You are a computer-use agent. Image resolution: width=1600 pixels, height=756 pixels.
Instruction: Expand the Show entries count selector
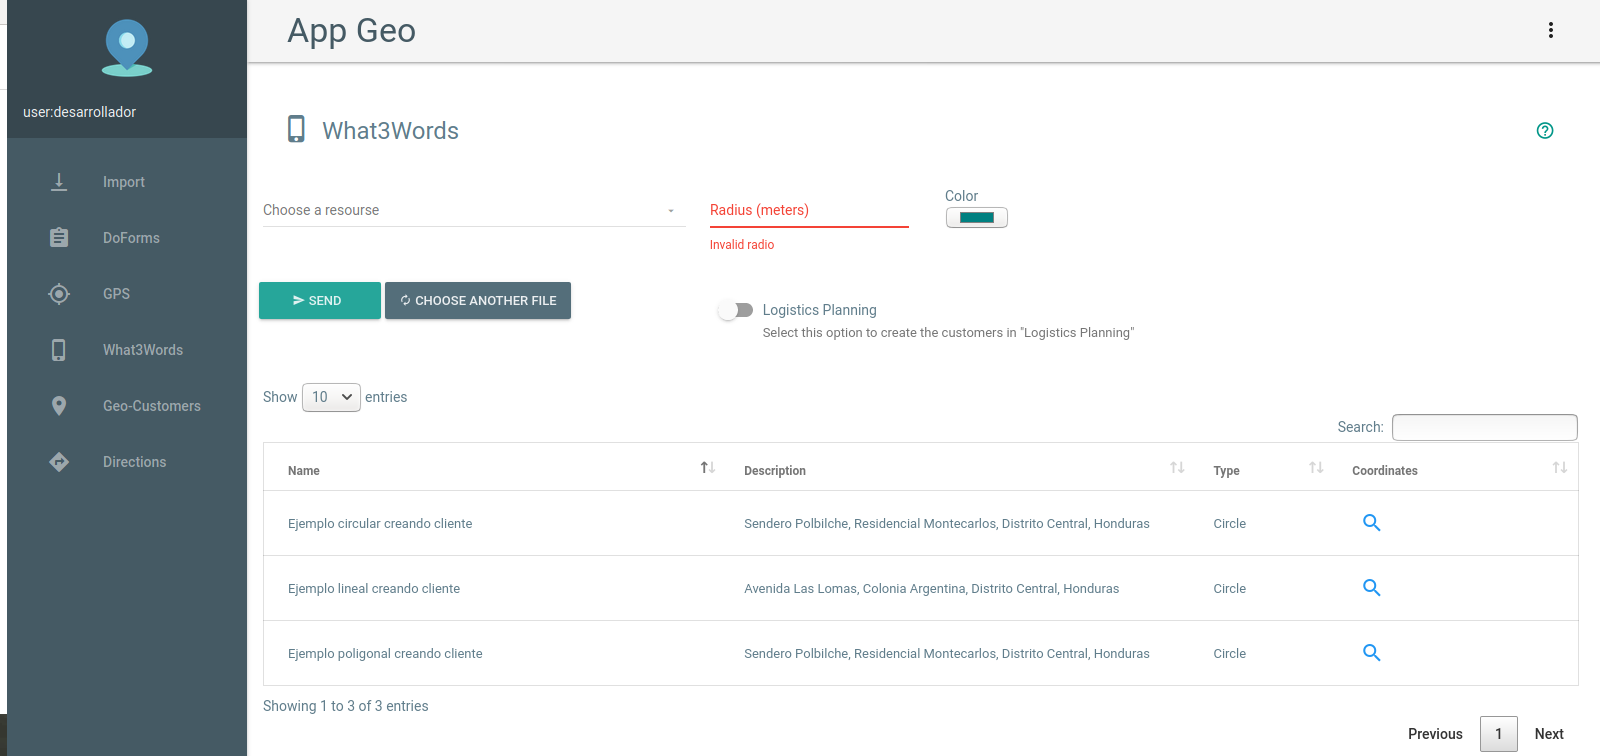331,397
